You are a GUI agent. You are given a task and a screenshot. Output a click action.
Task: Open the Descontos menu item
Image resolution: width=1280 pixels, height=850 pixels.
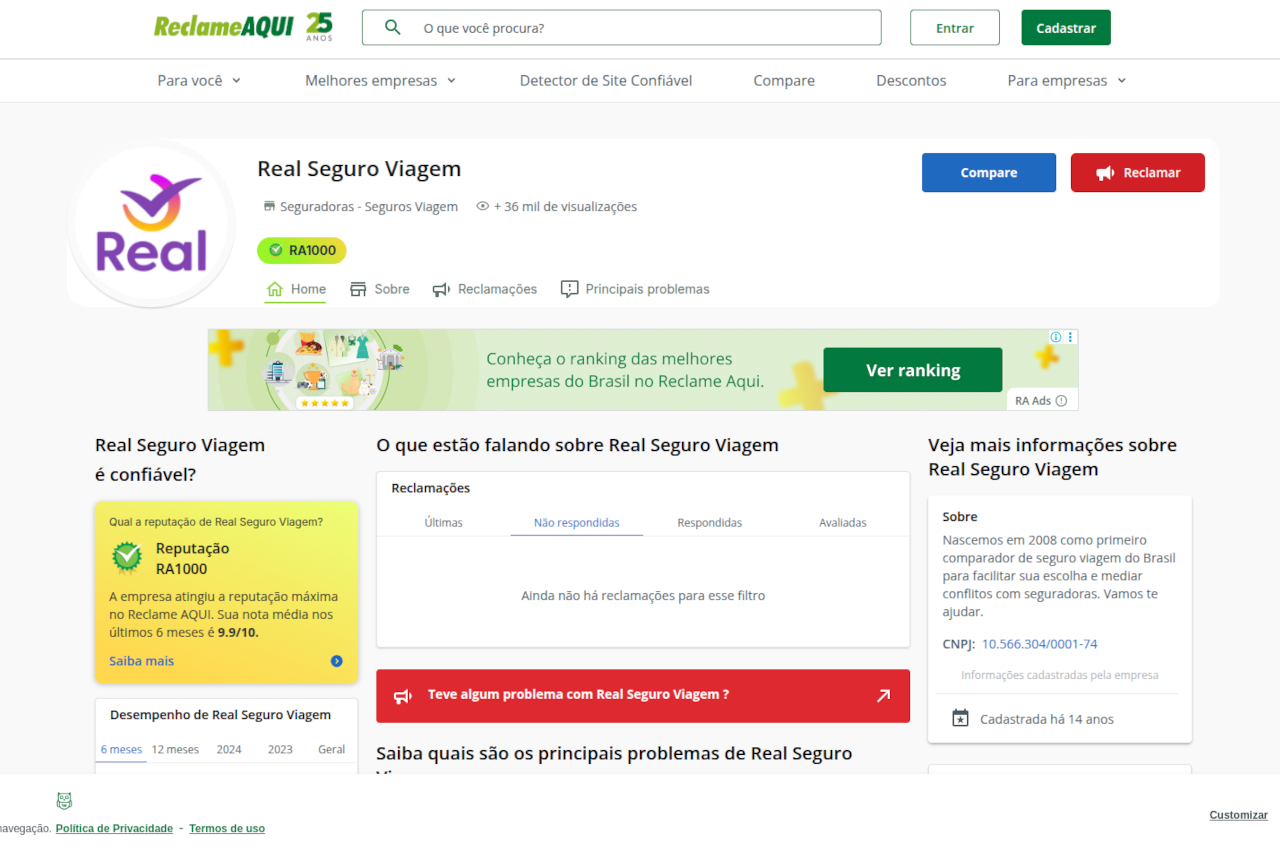pyautogui.click(x=911, y=80)
